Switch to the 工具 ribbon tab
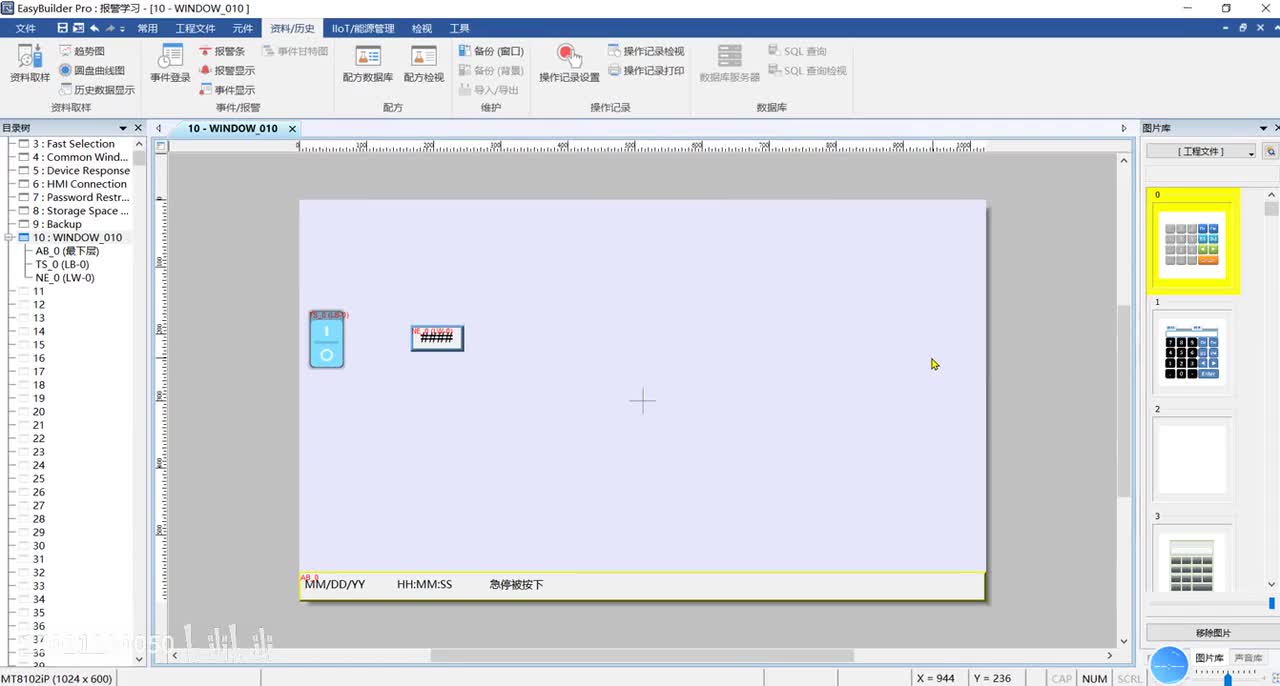 [x=459, y=28]
